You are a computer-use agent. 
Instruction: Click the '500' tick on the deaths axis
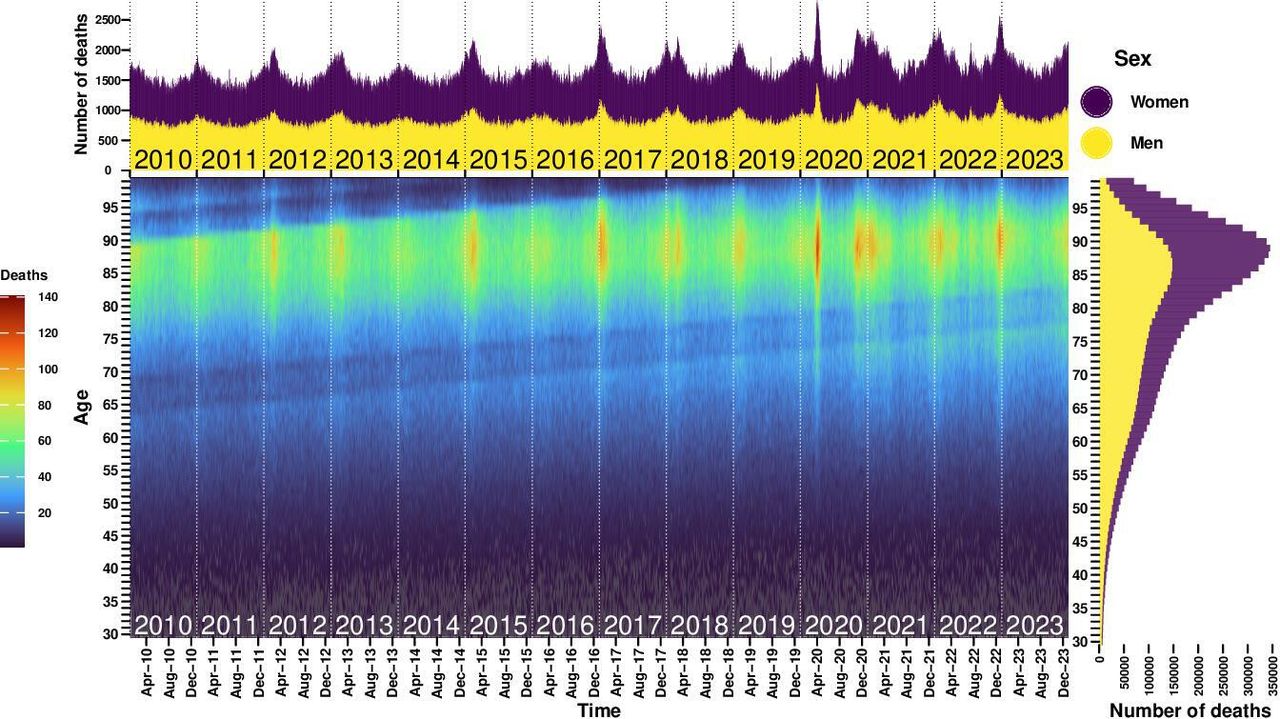(x=108, y=140)
